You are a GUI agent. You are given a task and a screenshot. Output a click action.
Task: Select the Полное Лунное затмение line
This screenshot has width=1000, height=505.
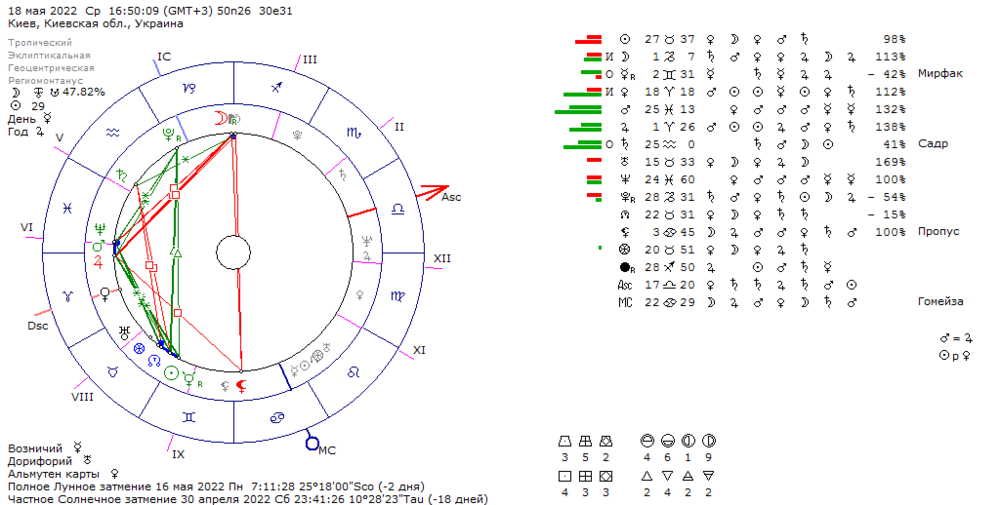216,487
